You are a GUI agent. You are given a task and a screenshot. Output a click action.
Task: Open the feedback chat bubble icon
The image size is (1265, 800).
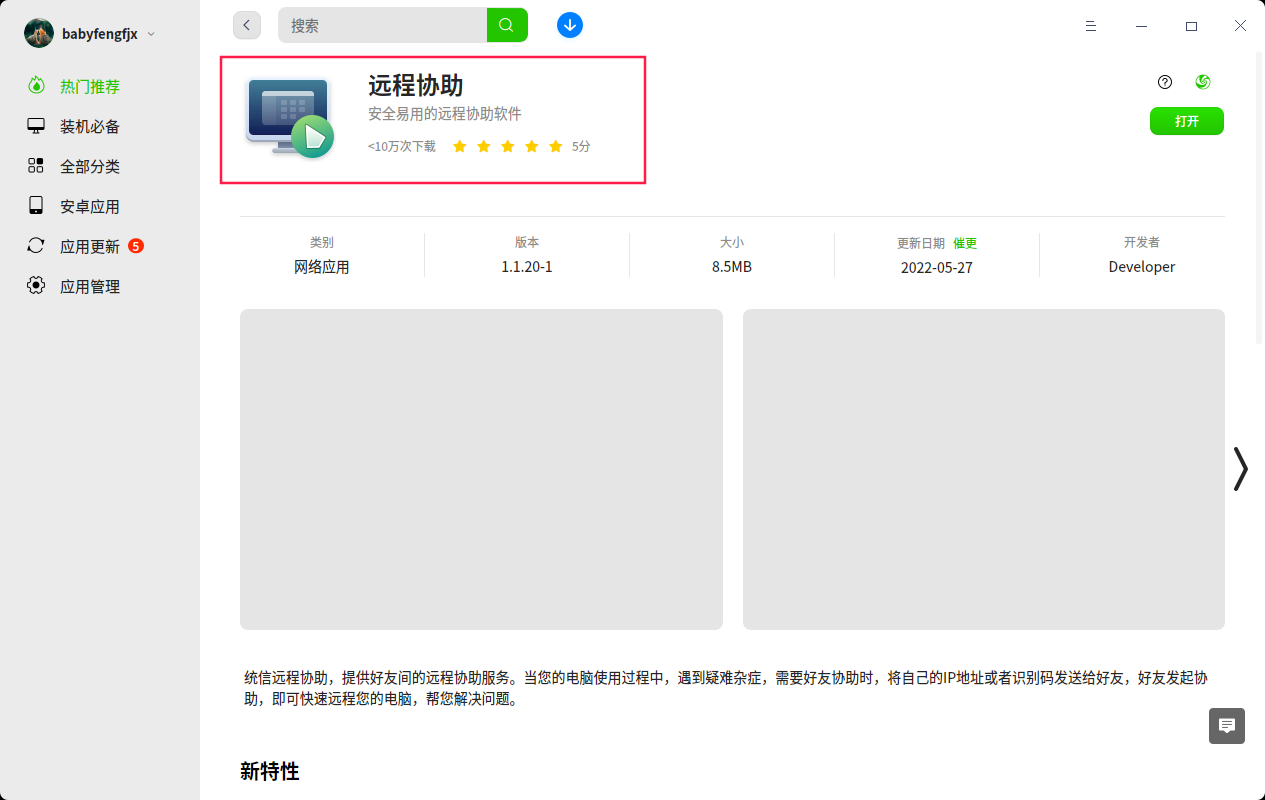[x=1227, y=726]
